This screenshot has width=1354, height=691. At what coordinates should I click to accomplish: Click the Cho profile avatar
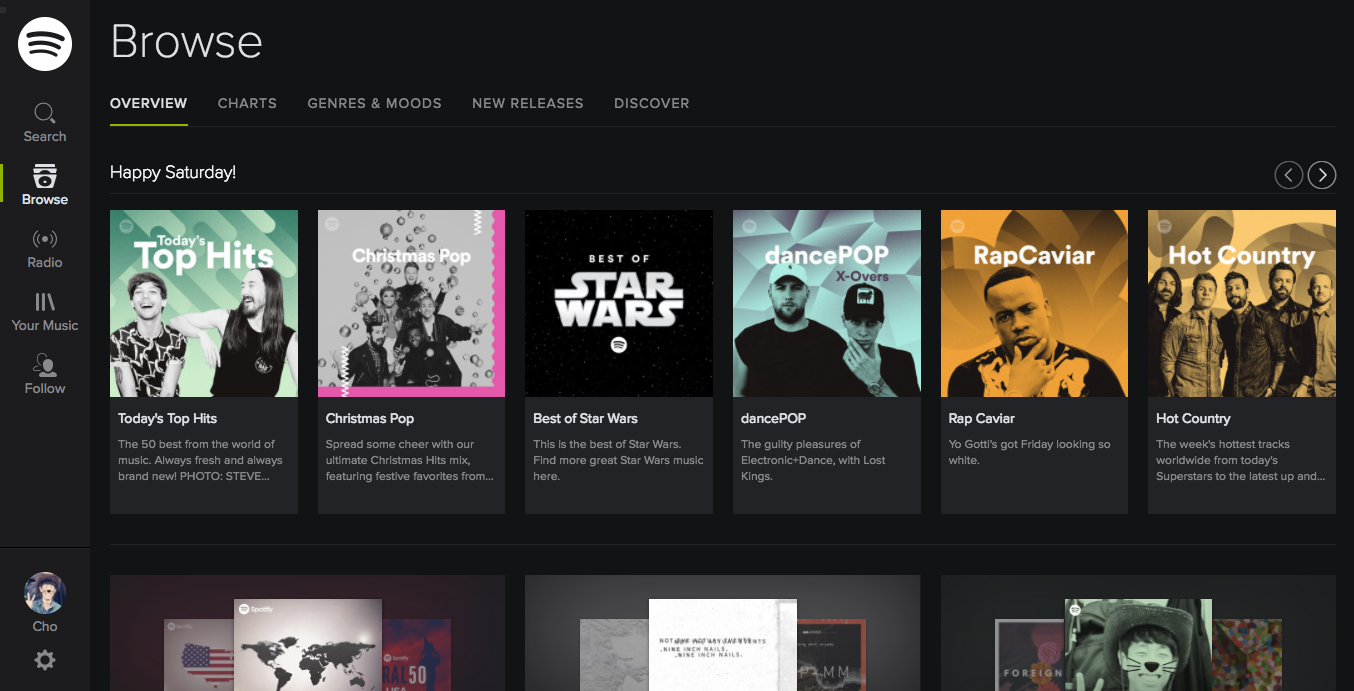[x=45, y=593]
